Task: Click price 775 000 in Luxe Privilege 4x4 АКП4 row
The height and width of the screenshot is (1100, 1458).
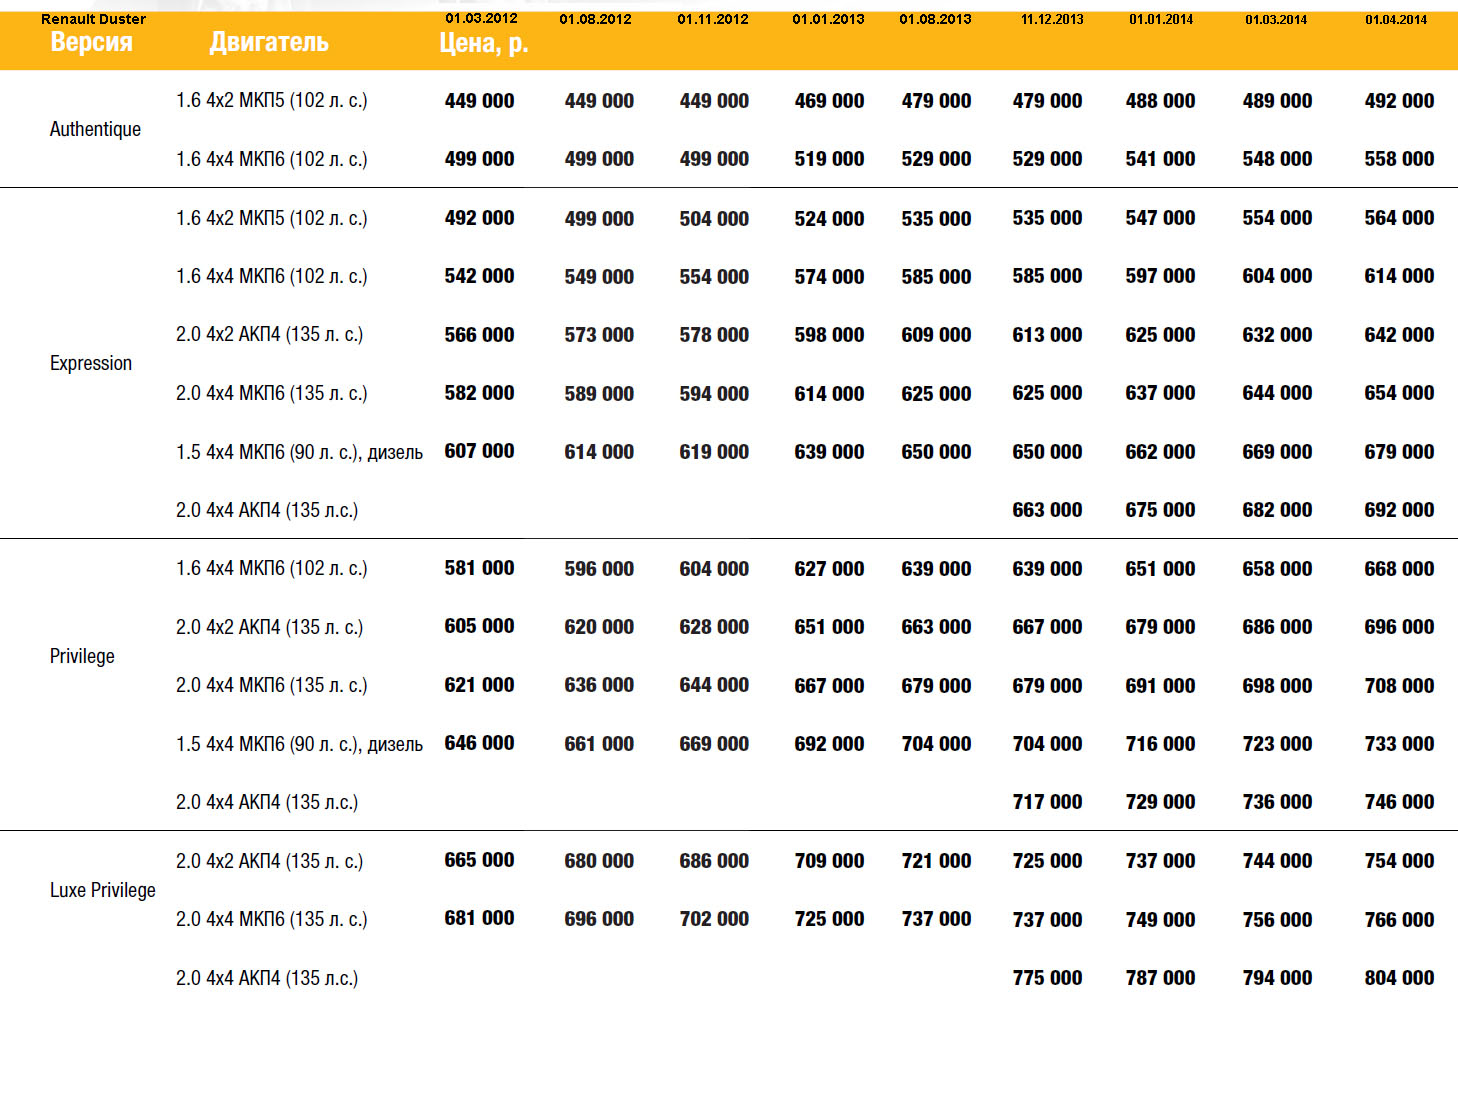Action: click(1047, 978)
